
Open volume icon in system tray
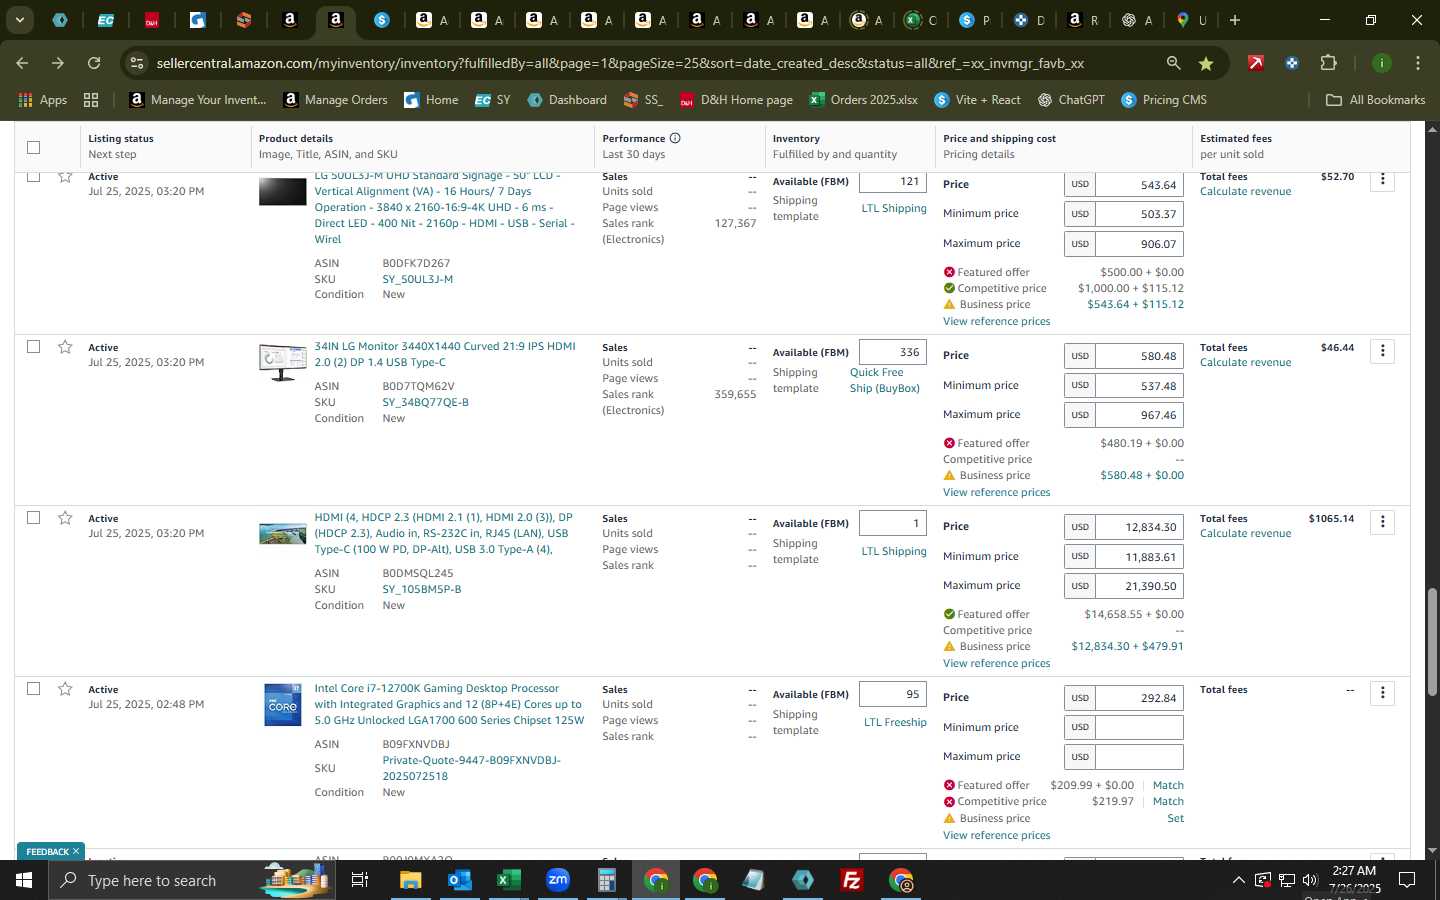1310,880
